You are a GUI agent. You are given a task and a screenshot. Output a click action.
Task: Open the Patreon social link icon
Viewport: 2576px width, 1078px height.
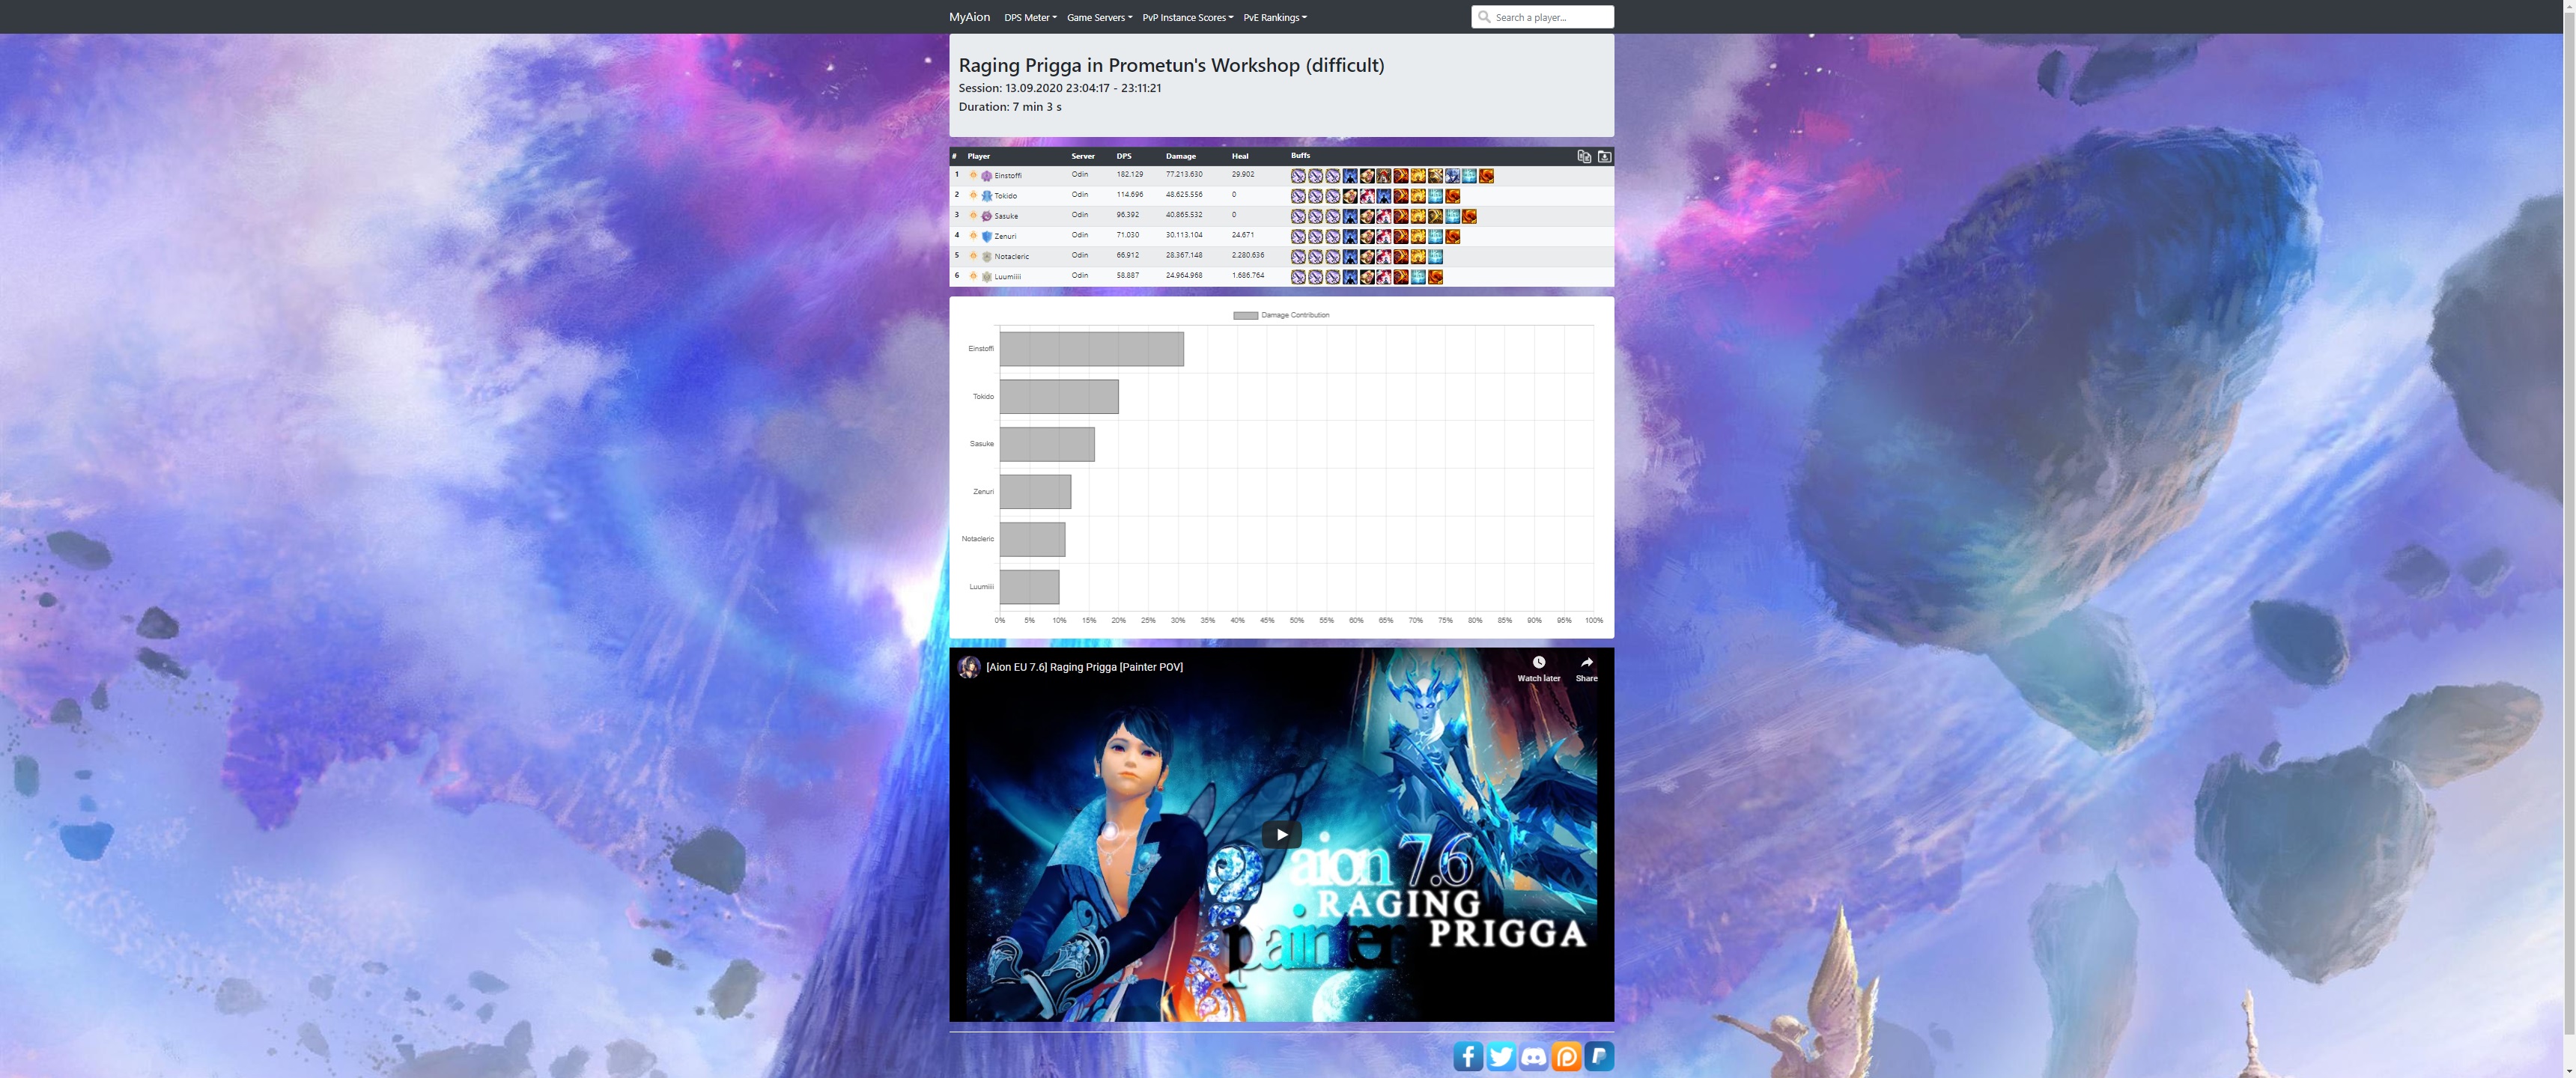[x=1567, y=1056]
